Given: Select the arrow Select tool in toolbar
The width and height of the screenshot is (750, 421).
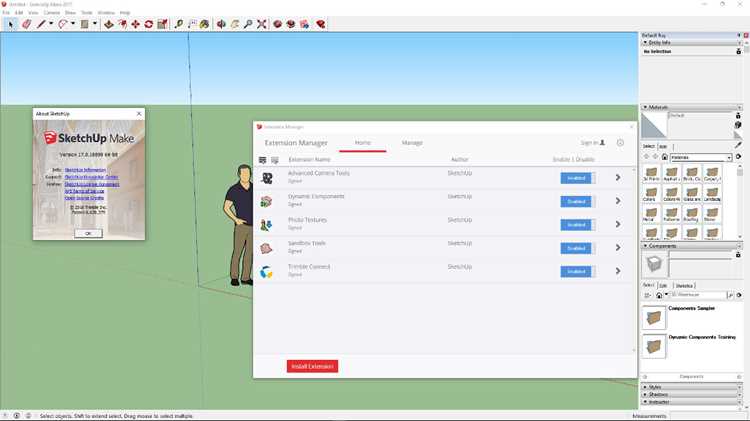Looking at the screenshot, I should click(x=11, y=24).
